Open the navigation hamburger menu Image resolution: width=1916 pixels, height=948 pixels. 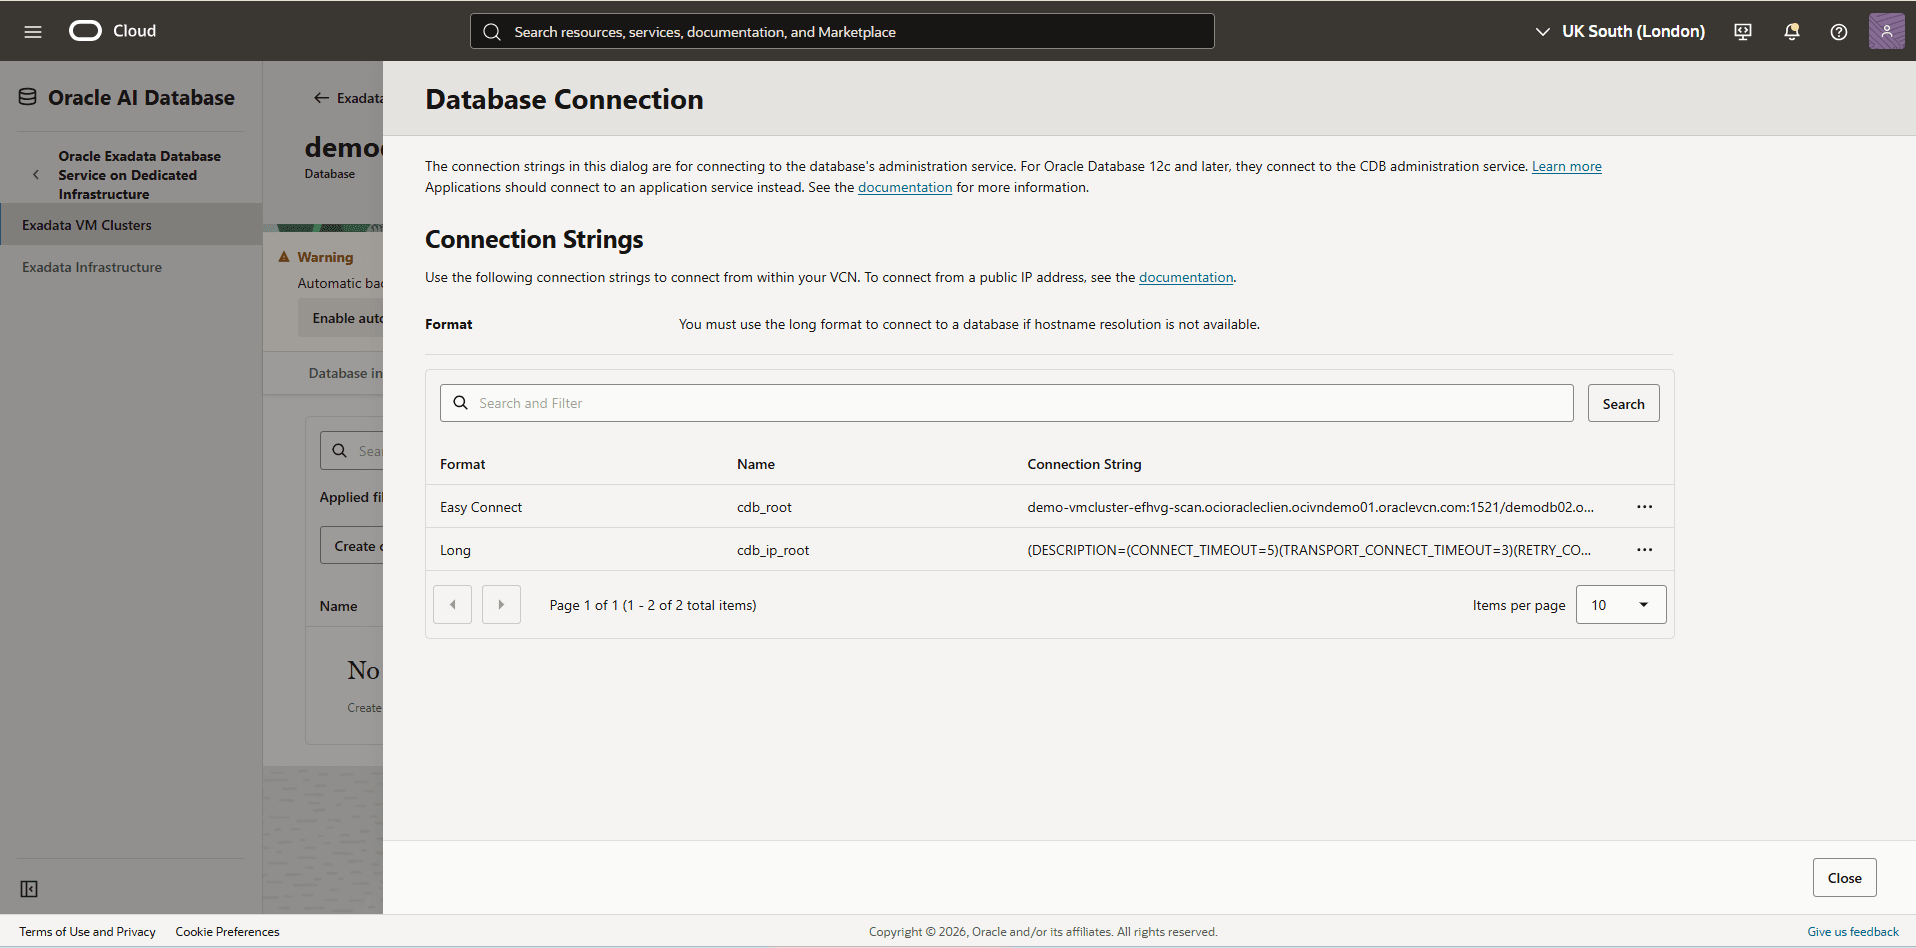click(x=33, y=31)
